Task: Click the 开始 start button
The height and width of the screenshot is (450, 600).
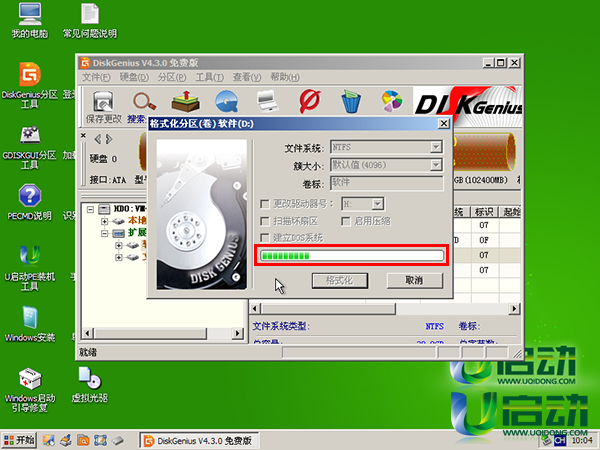Action: pyautogui.click(x=19, y=440)
